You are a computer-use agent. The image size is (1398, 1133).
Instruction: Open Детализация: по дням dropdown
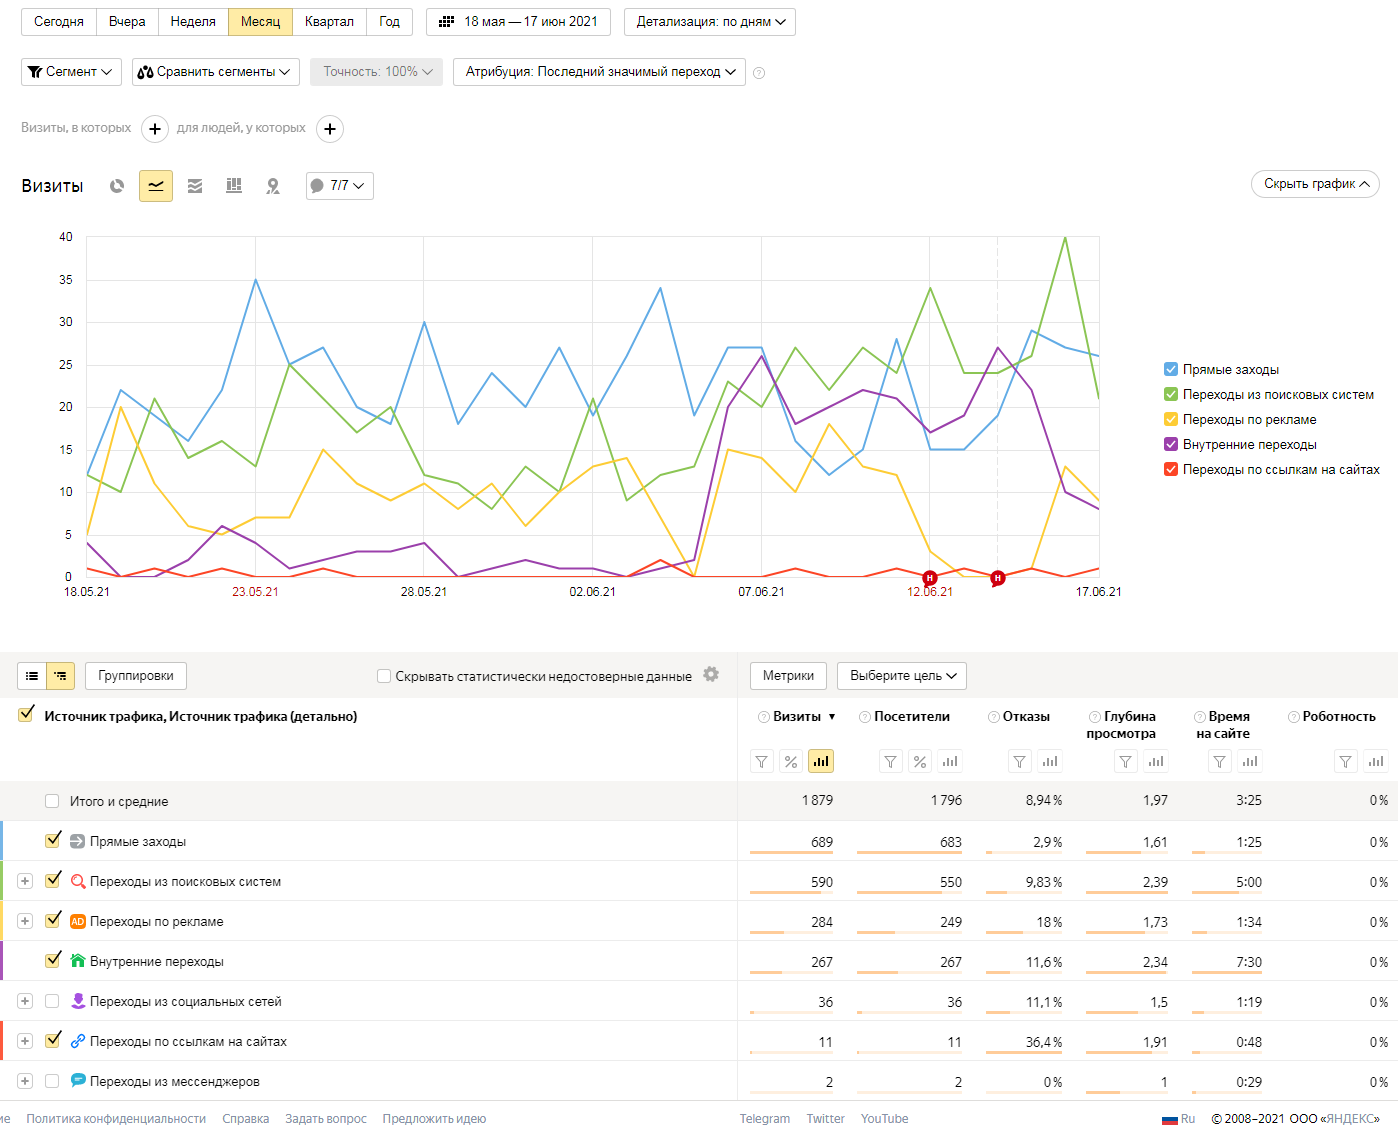click(x=710, y=22)
